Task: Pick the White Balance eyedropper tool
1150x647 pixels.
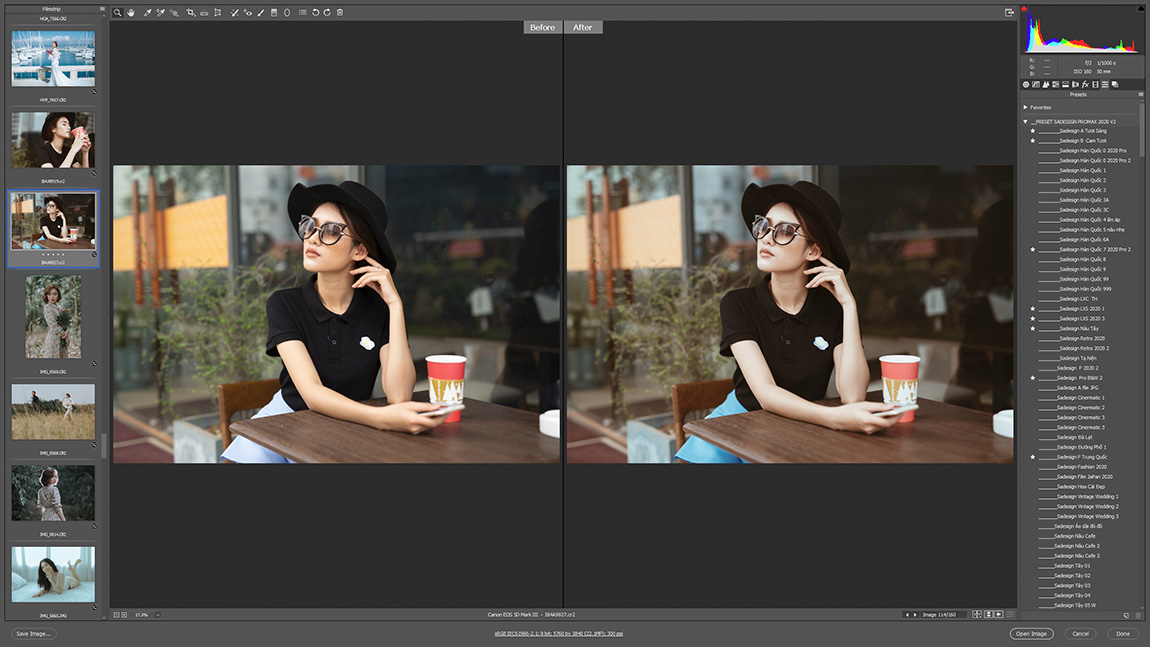Action: point(147,13)
